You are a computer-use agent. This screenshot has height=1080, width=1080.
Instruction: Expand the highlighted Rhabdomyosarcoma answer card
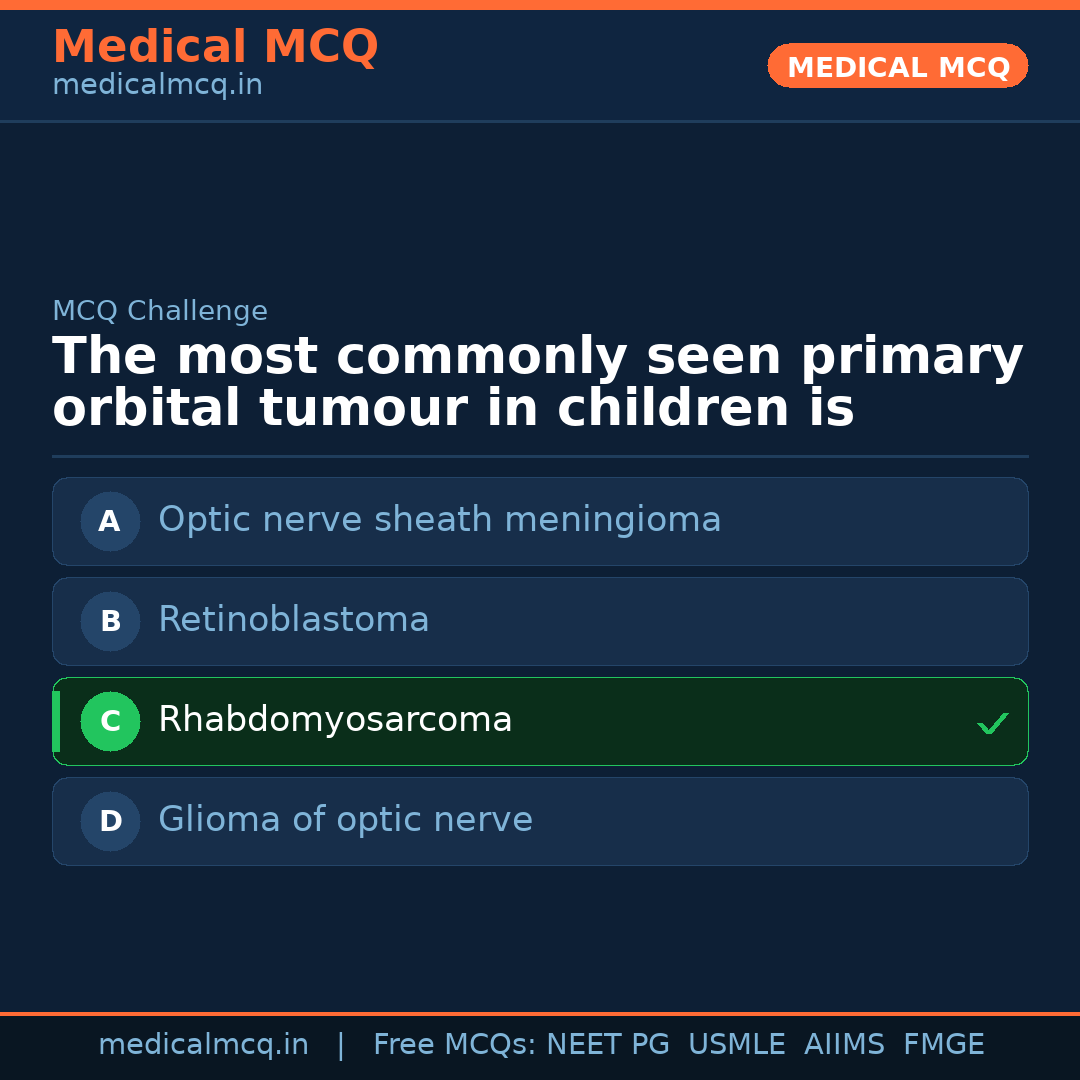[x=540, y=721]
